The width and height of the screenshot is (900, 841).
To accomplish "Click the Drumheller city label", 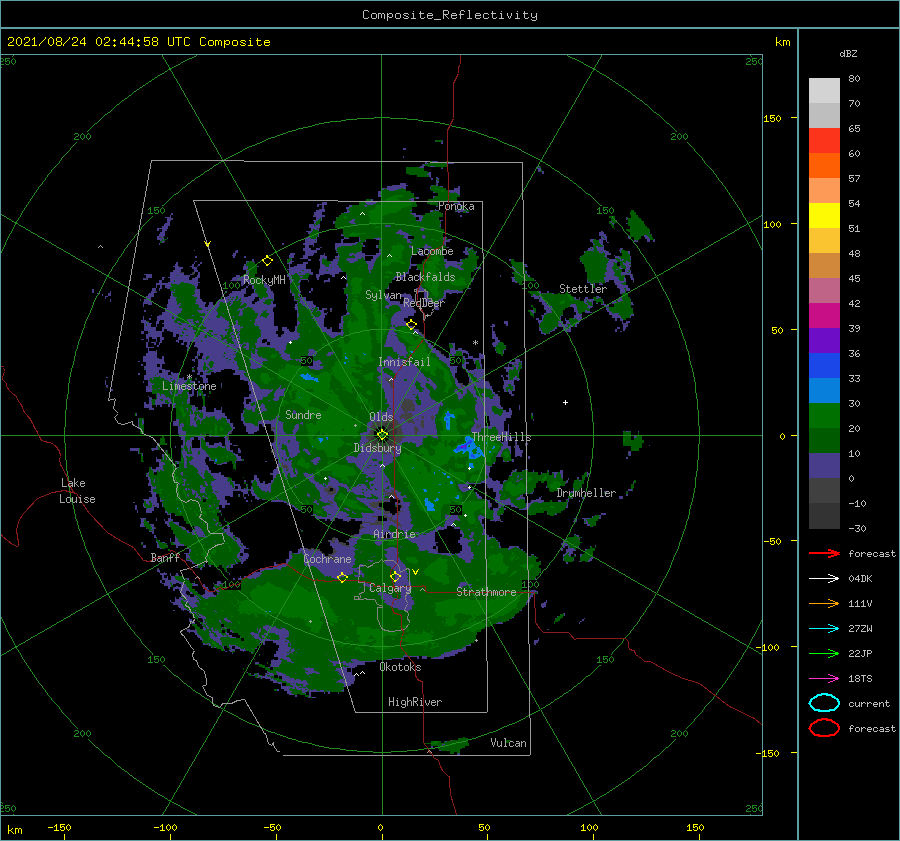I will [586, 493].
